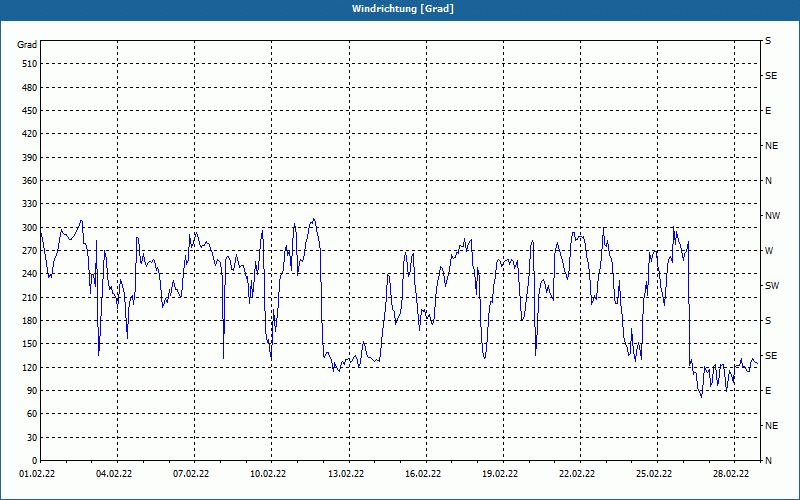Select the date label "16.02.22"
The width and height of the screenshot is (800, 500).
[423, 474]
